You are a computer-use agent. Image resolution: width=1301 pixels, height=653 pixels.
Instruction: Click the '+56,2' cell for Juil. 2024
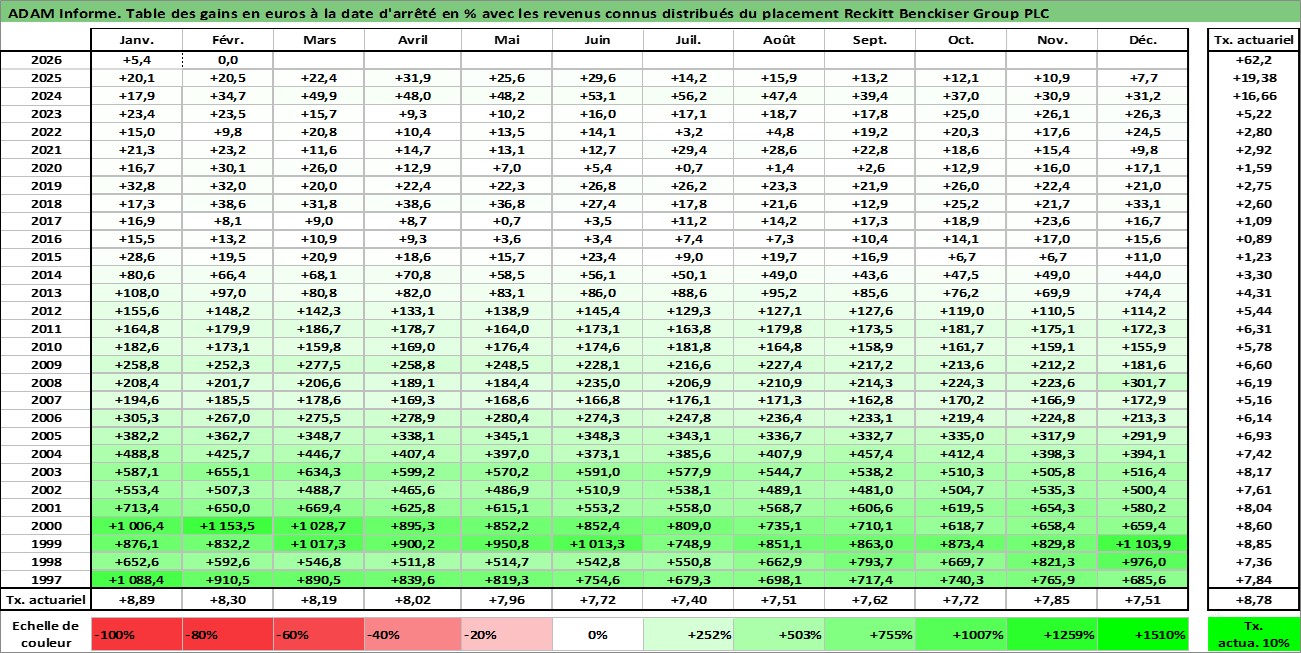(x=687, y=96)
